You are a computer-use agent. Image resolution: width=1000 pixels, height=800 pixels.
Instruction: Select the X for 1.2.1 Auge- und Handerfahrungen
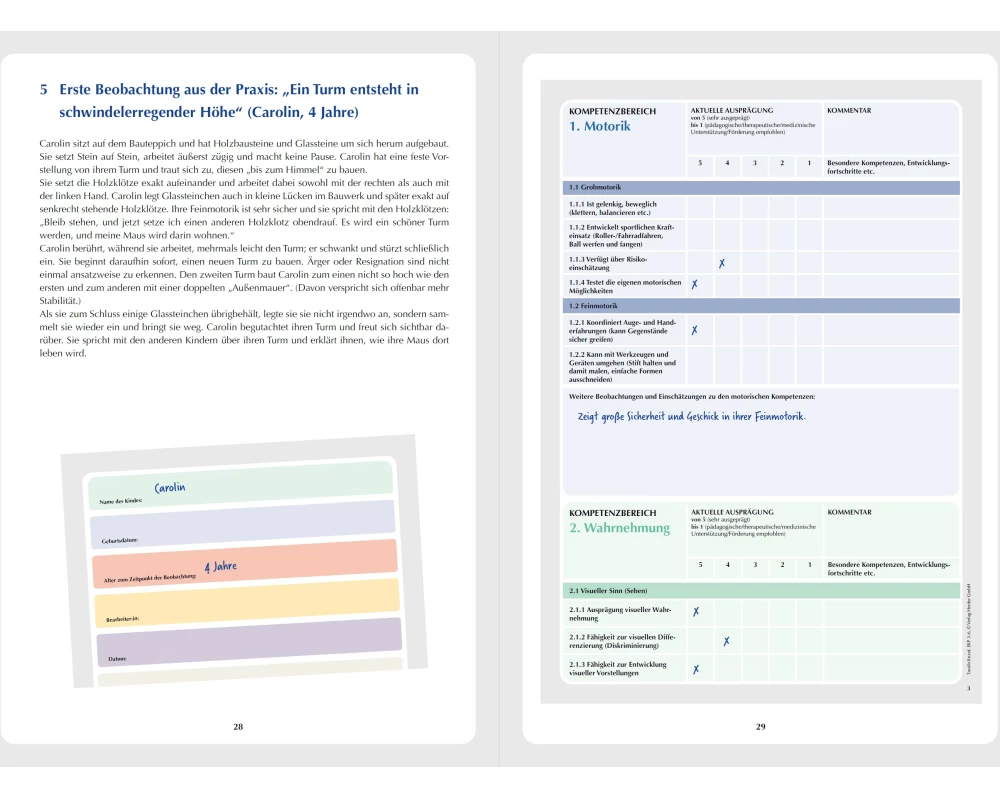[694, 330]
